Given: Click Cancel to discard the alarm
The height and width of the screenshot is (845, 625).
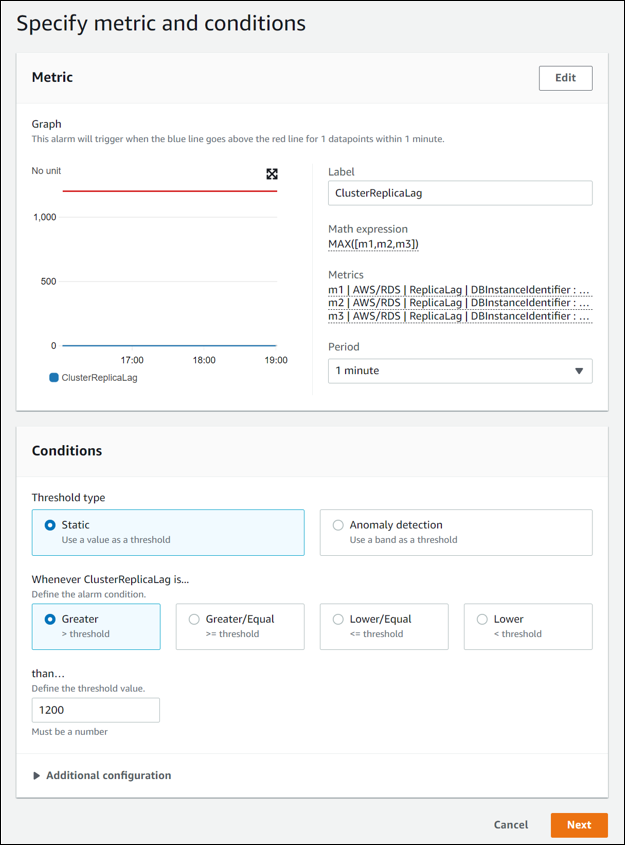Looking at the screenshot, I should [x=510, y=824].
